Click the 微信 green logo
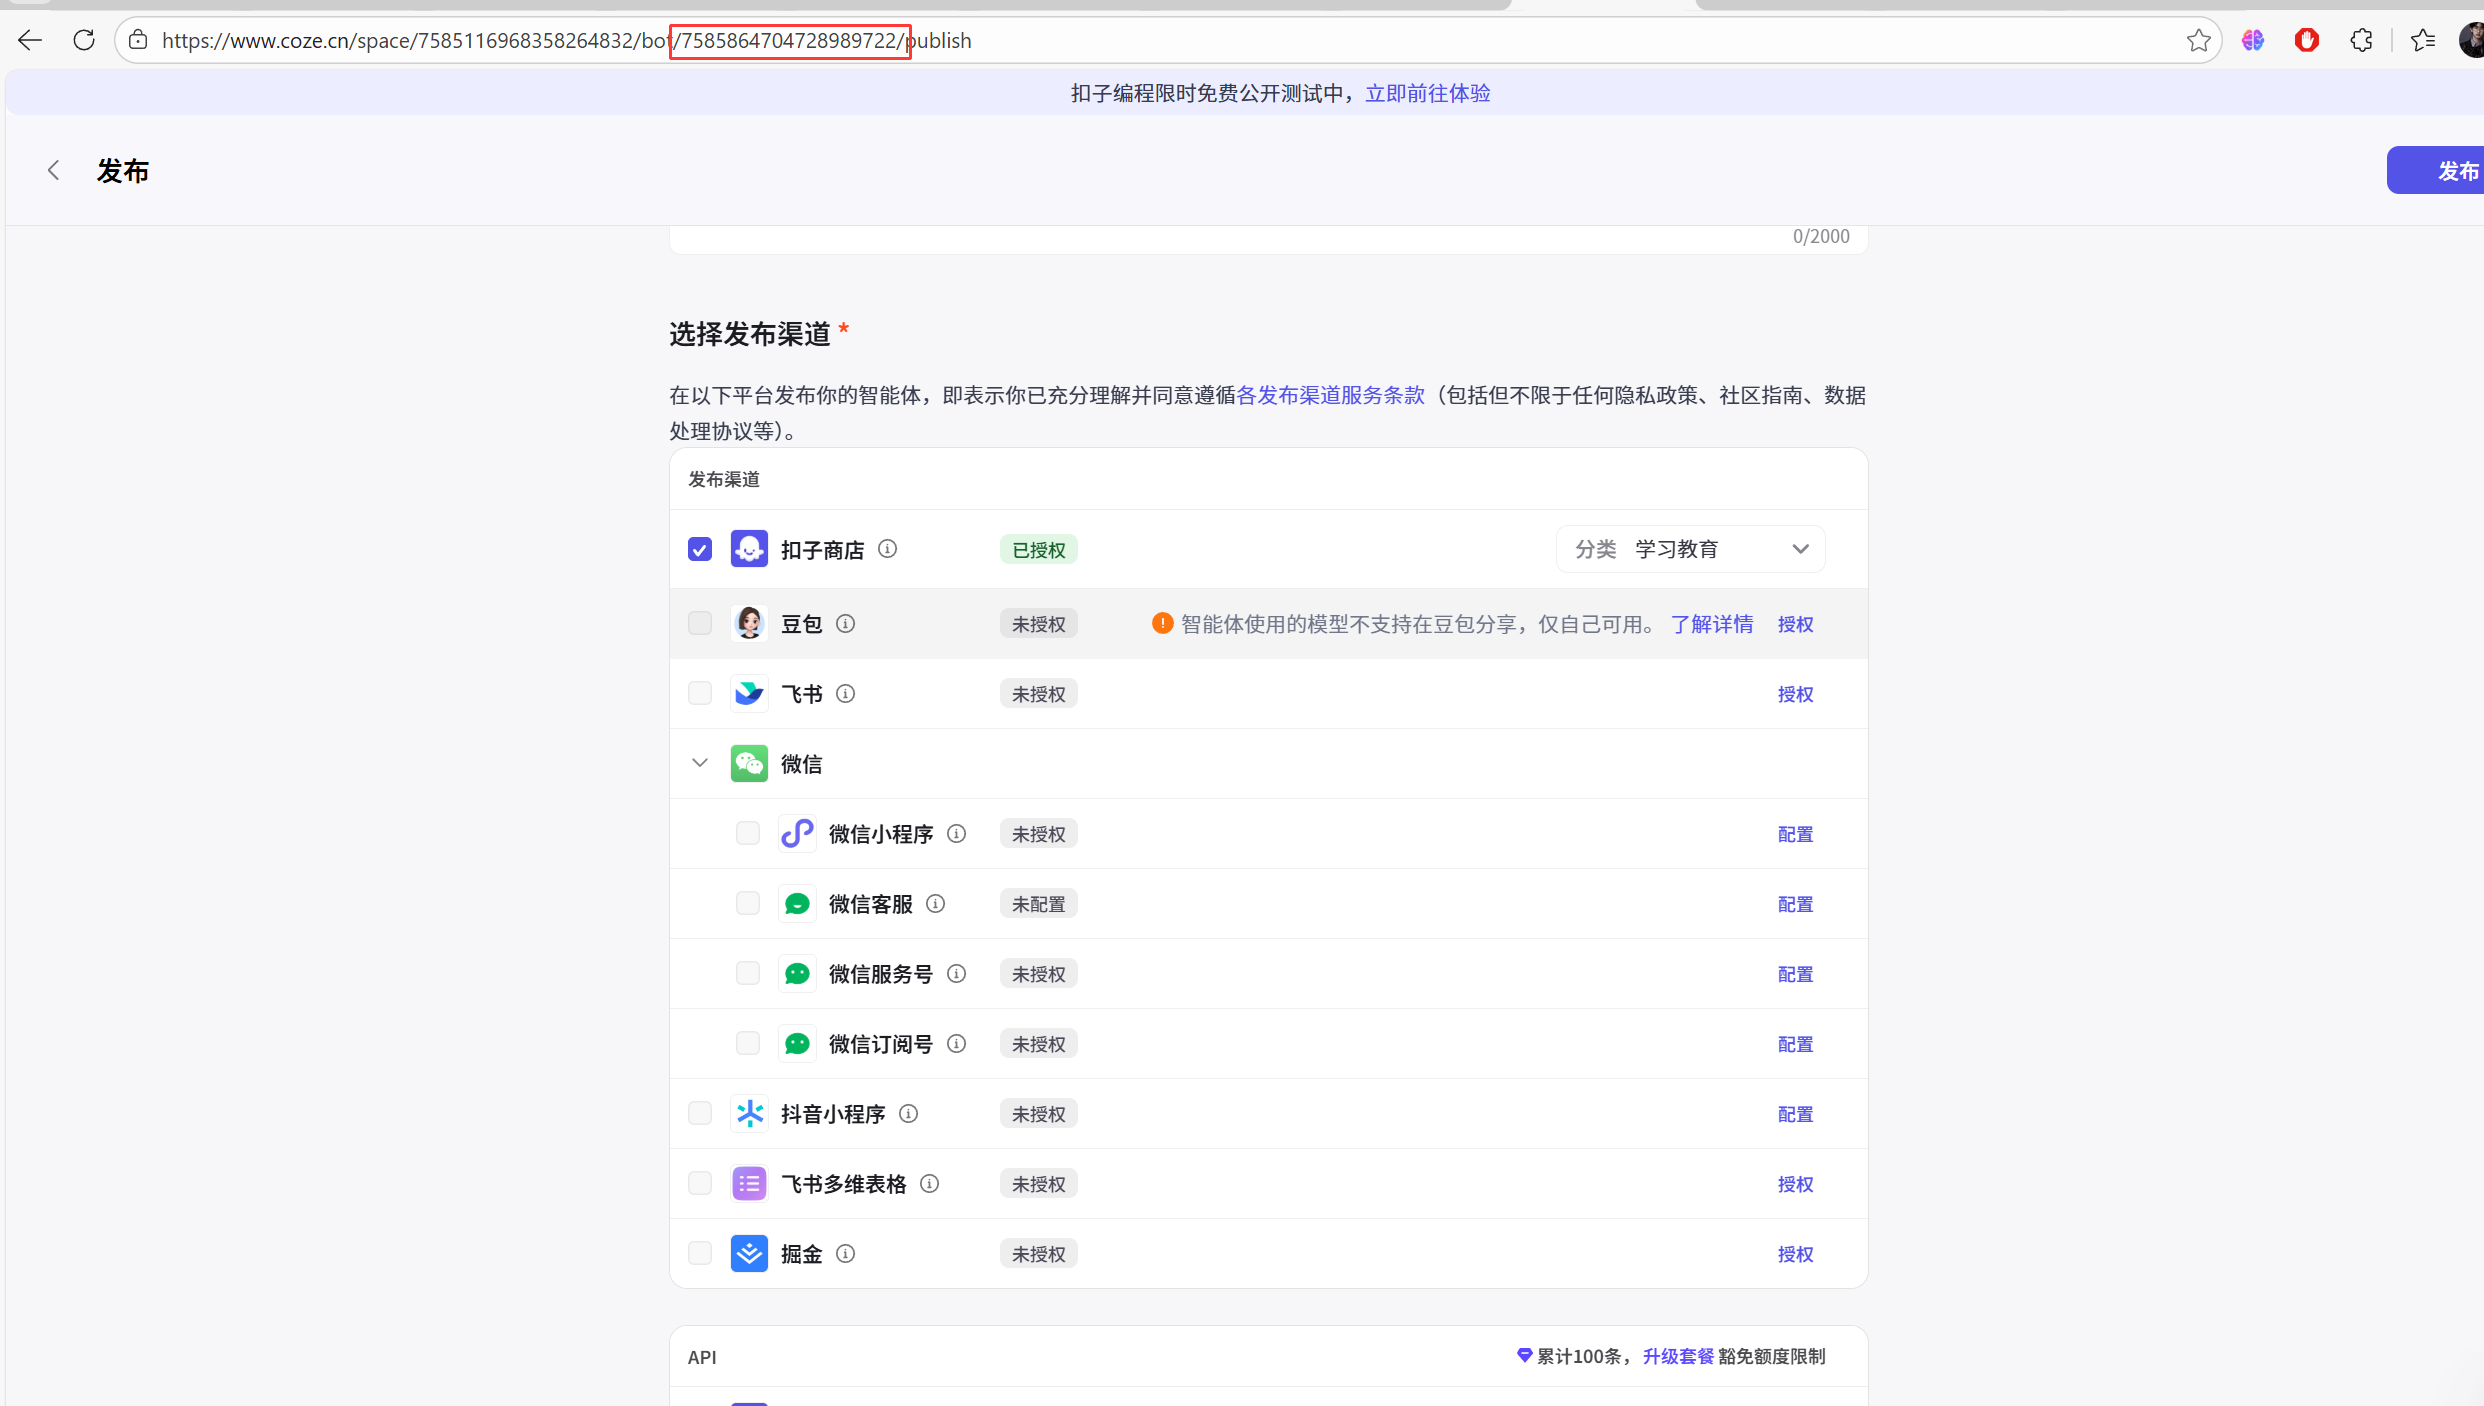This screenshot has height=1406, width=2484. pos(749,763)
